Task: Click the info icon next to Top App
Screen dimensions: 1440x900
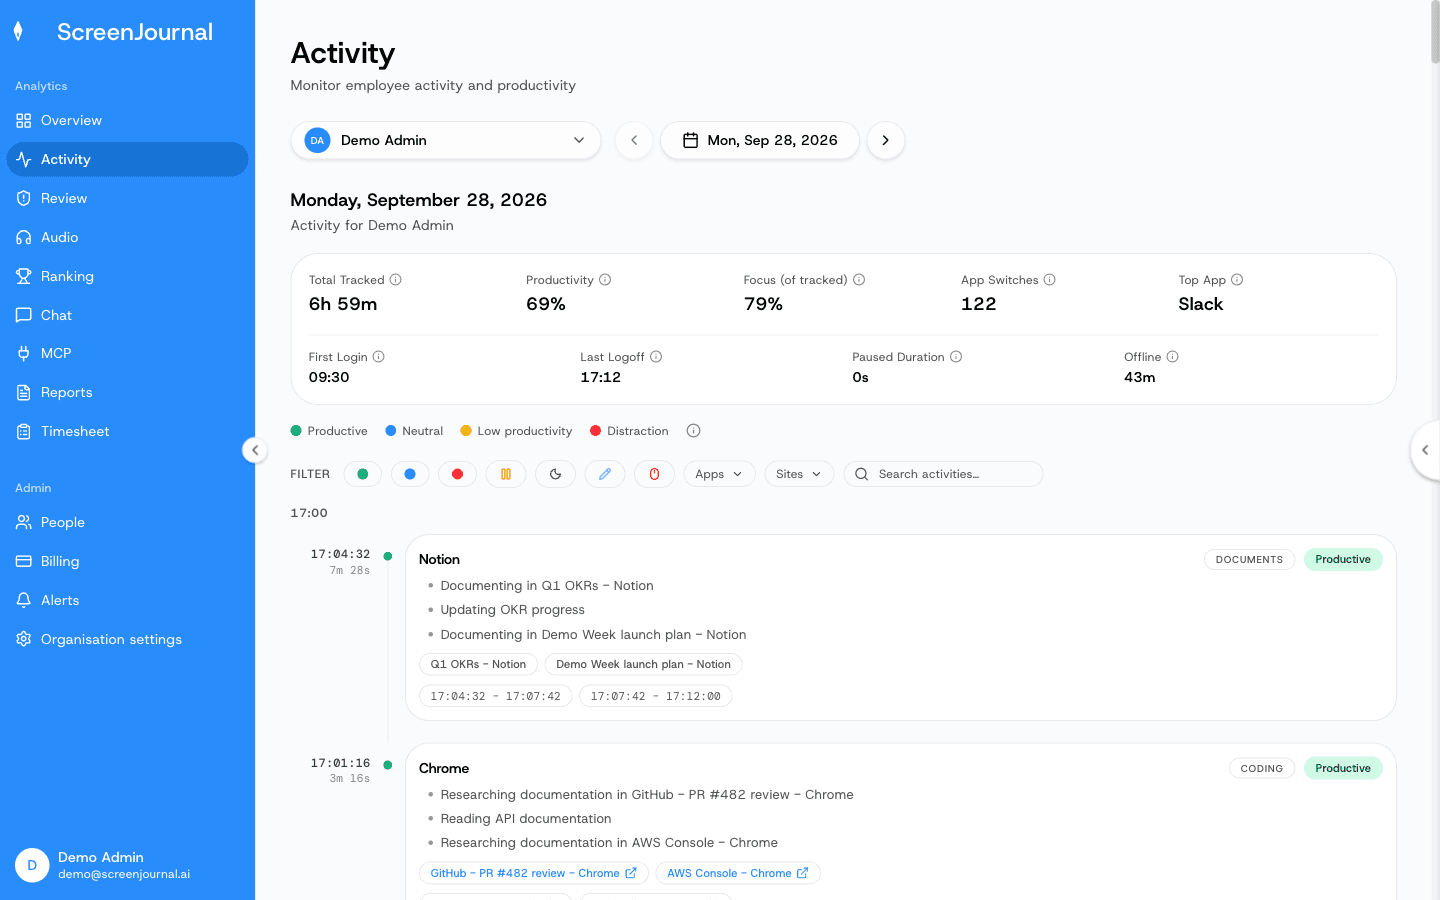Action: (x=1237, y=280)
